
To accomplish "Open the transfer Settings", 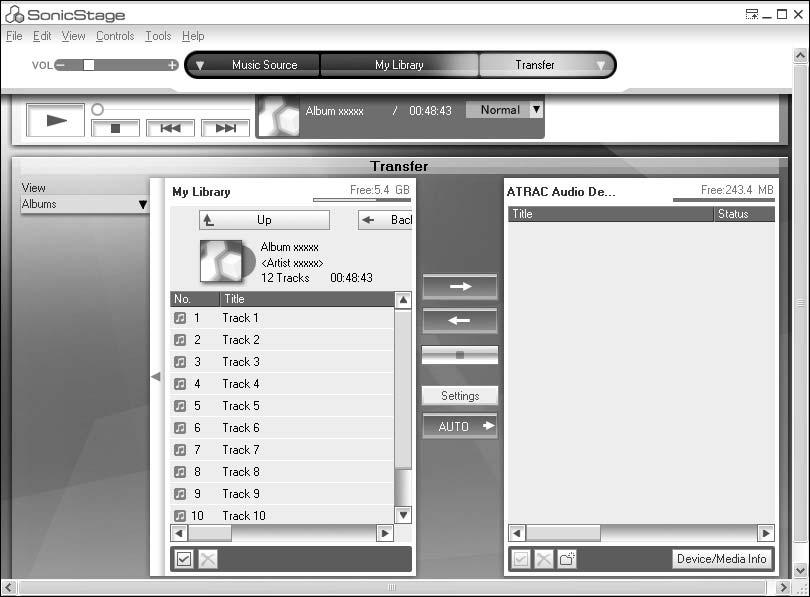I will pos(460,396).
